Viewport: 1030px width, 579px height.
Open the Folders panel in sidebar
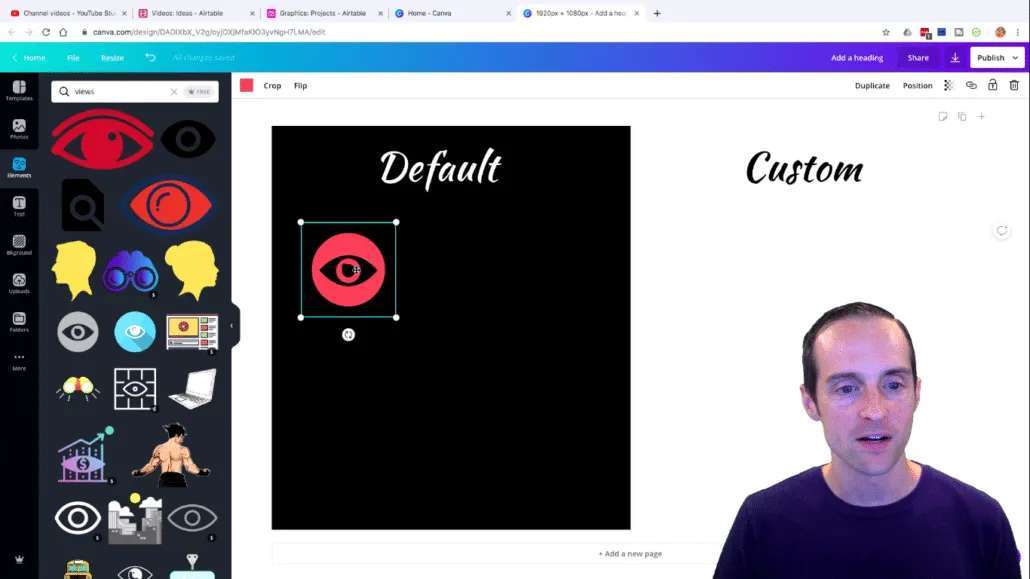coord(19,323)
